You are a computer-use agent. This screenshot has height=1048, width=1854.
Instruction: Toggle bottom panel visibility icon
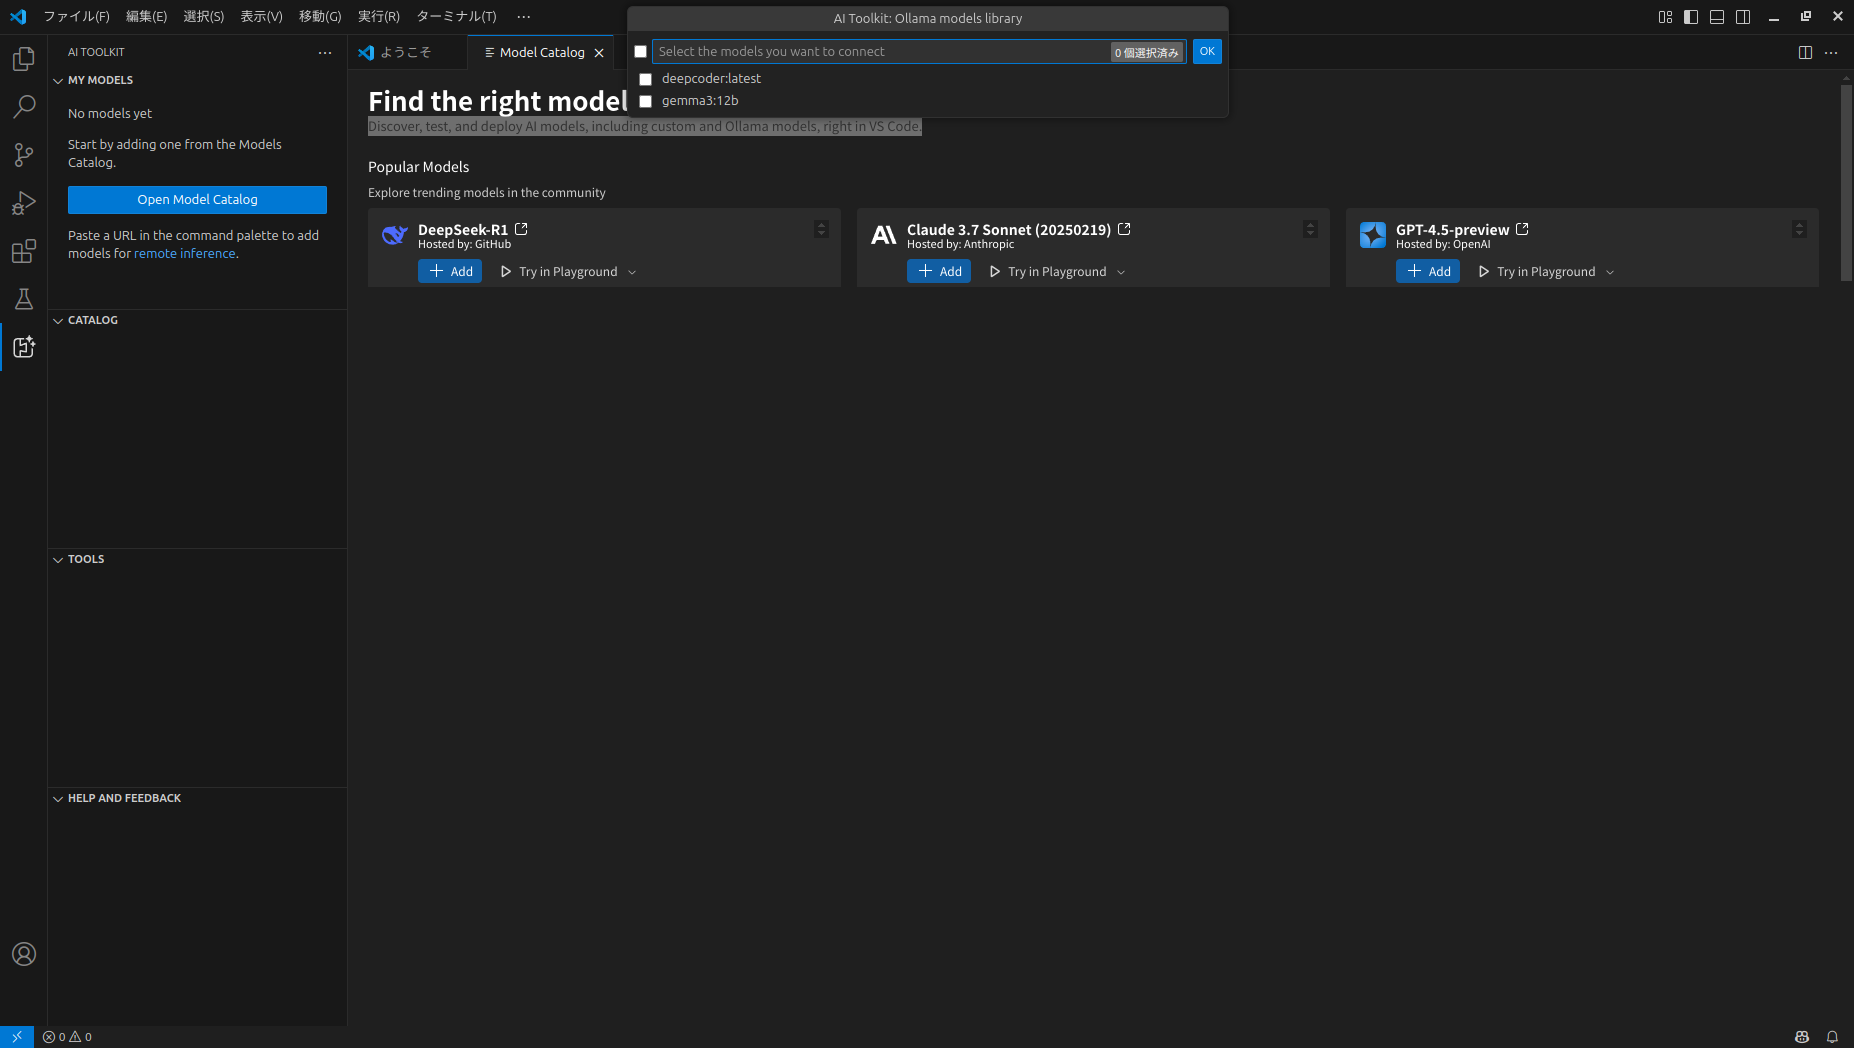coord(1717,17)
